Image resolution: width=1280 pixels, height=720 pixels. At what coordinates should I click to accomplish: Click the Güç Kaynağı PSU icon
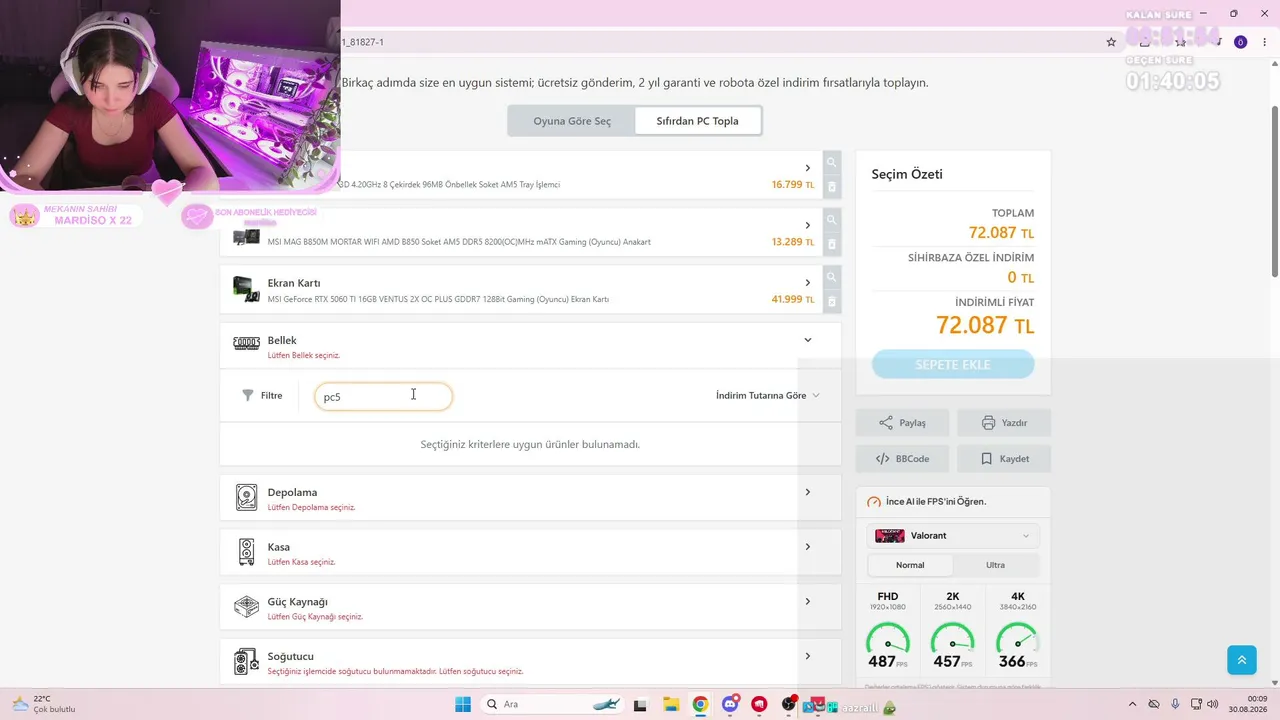coord(246,607)
